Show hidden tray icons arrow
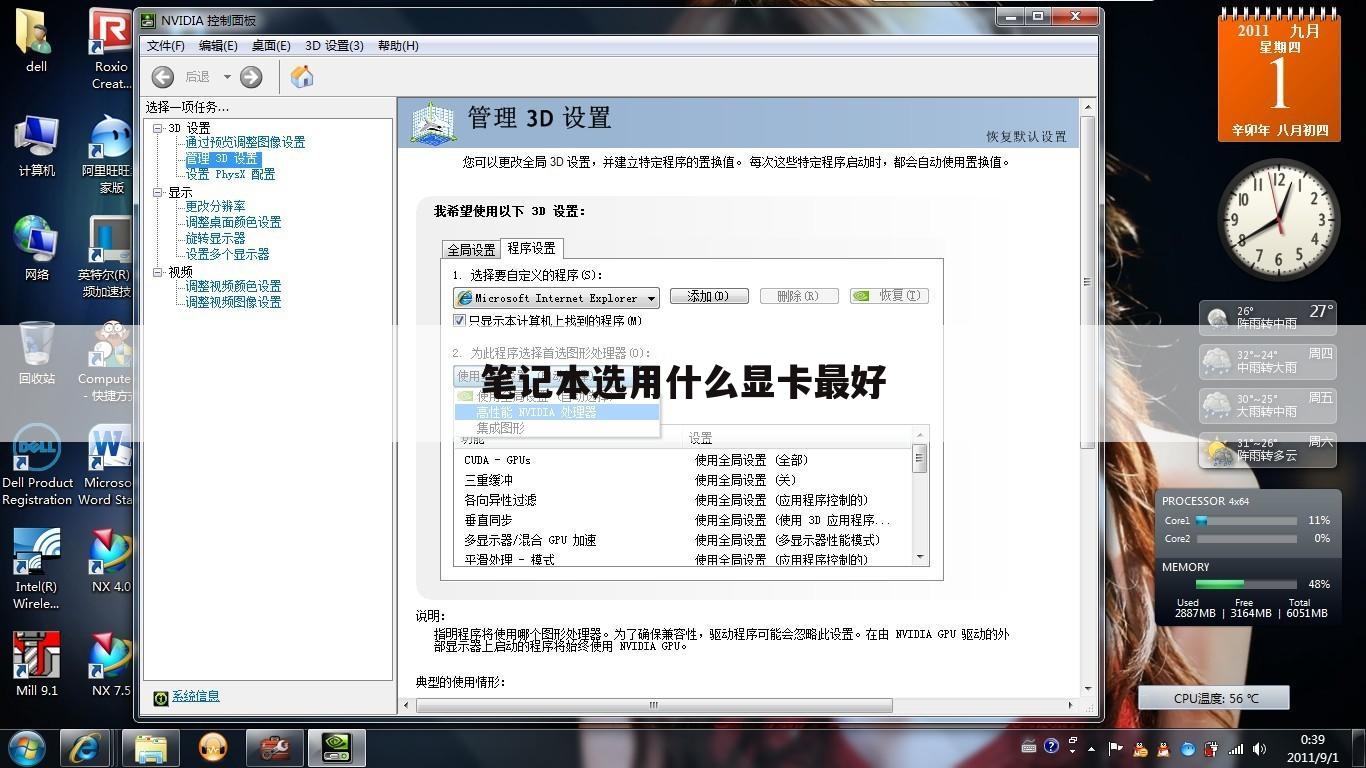The height and width of the screenshot is (768, 1366). 1091,748
